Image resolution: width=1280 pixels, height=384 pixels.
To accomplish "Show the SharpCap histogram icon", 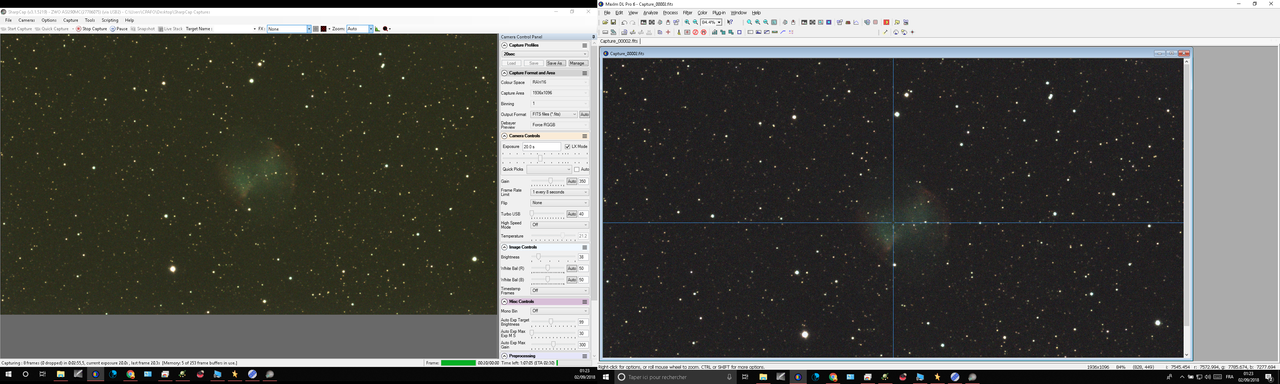I will [378, 29].
